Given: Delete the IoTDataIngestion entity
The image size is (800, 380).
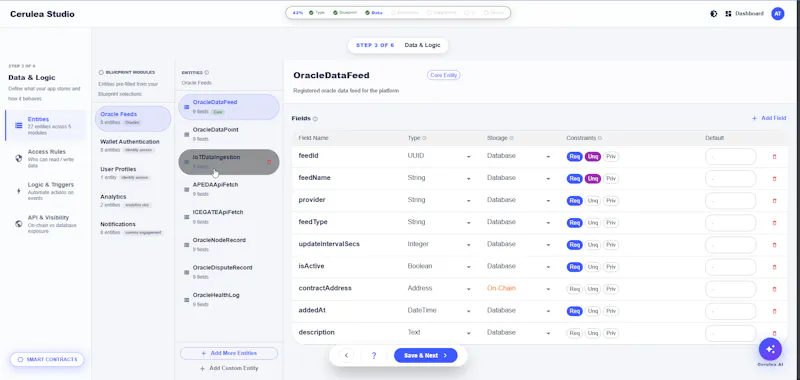Looking at the screenshot, I should (269, 162).
